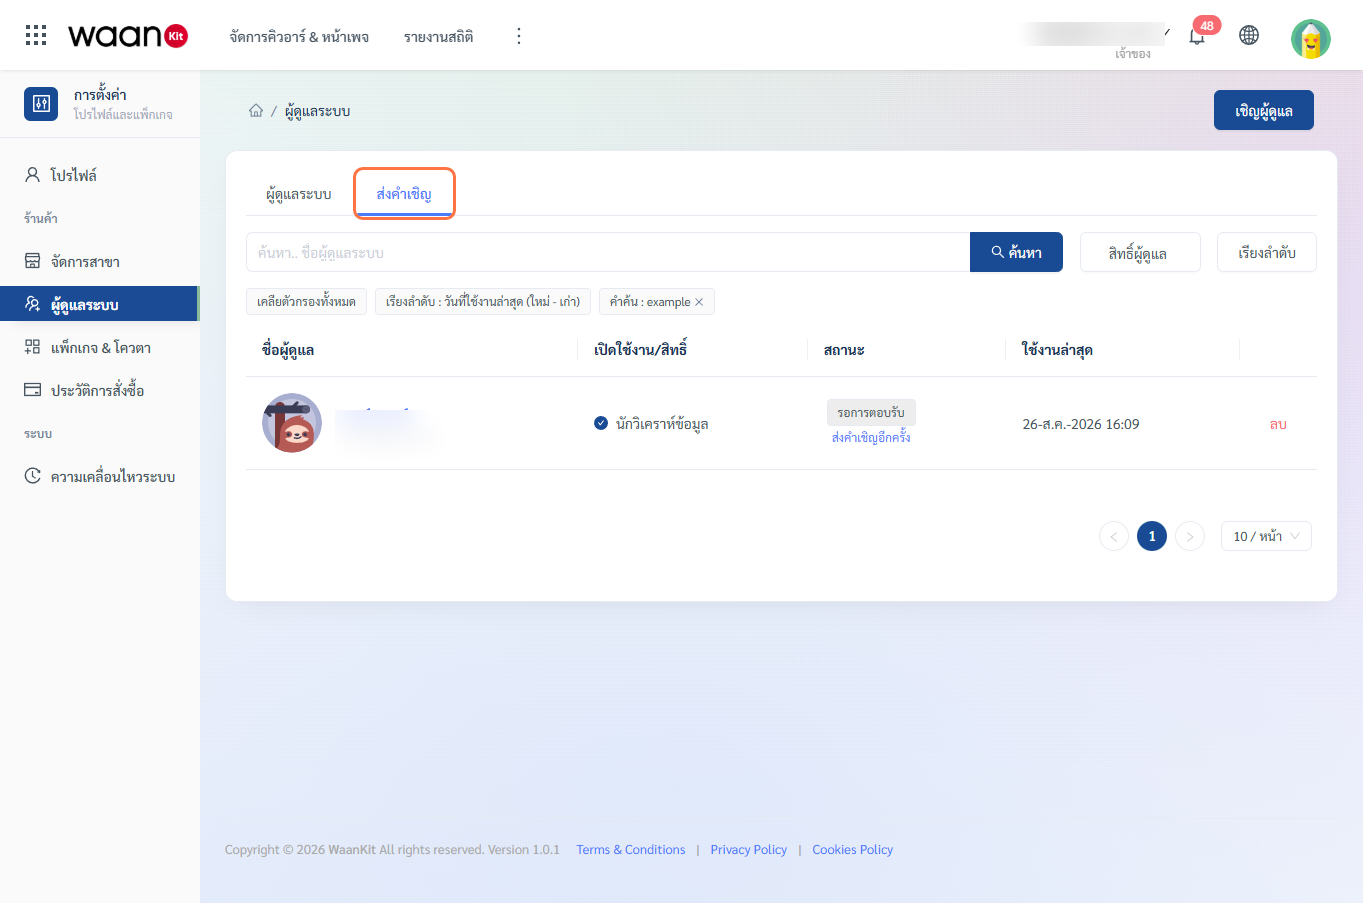Open notifications bell with 48 badge

(x=1197, y=36)
